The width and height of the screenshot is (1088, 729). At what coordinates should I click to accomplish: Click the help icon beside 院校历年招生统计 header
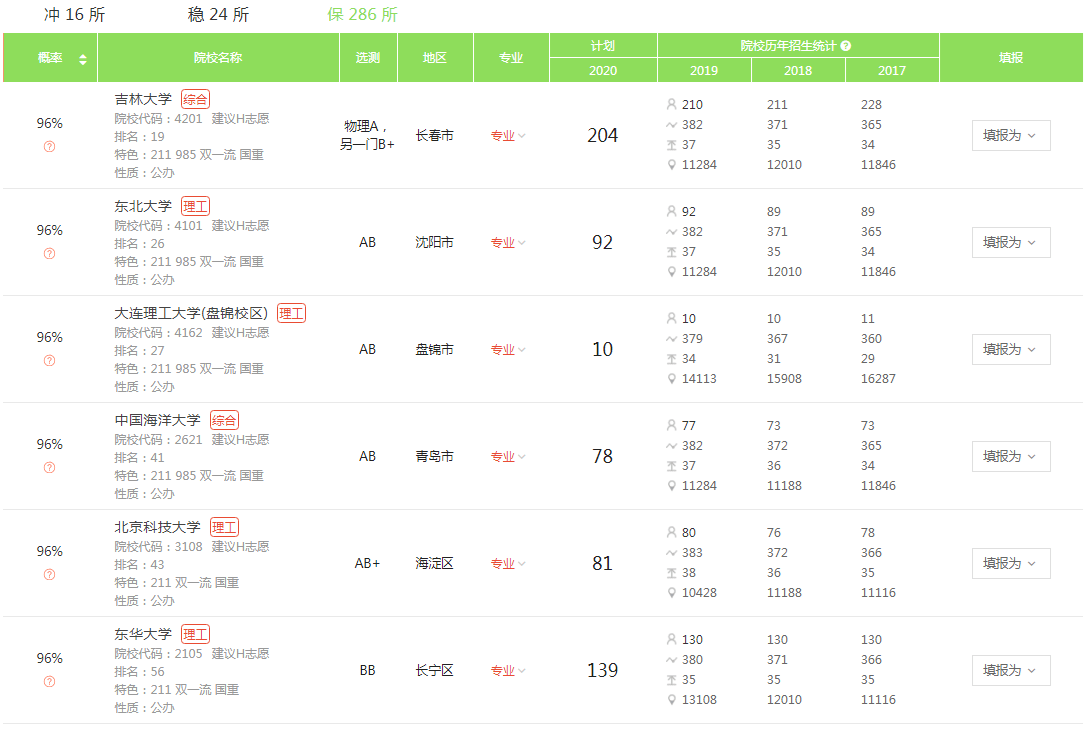coord(847,44)
